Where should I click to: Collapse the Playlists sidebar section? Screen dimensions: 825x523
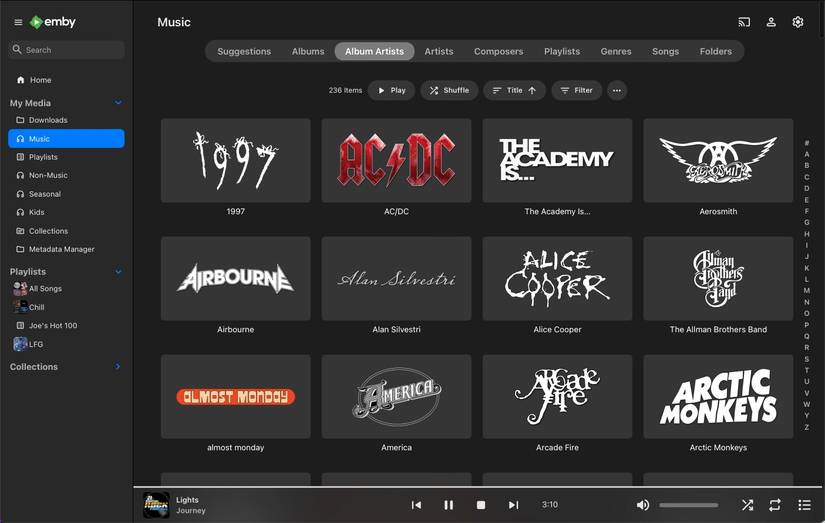118,271
